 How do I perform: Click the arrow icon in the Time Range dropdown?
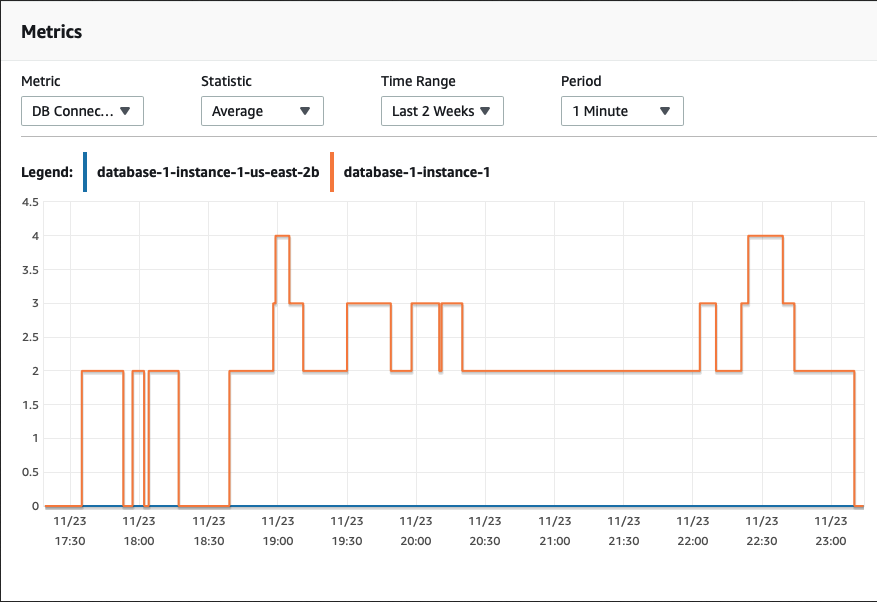click(x=485, y=111)
